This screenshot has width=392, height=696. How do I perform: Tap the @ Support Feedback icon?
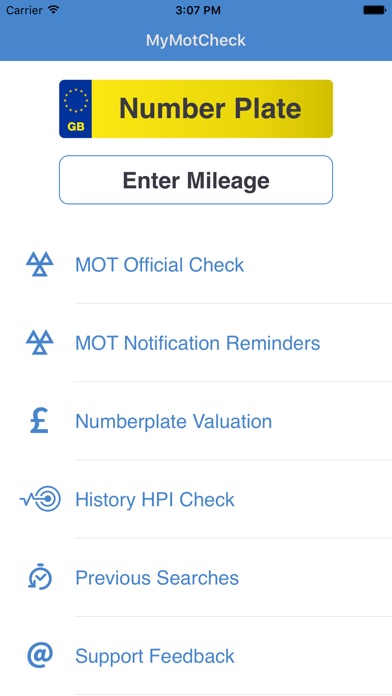pyautogui.click(x=40, y=655)
